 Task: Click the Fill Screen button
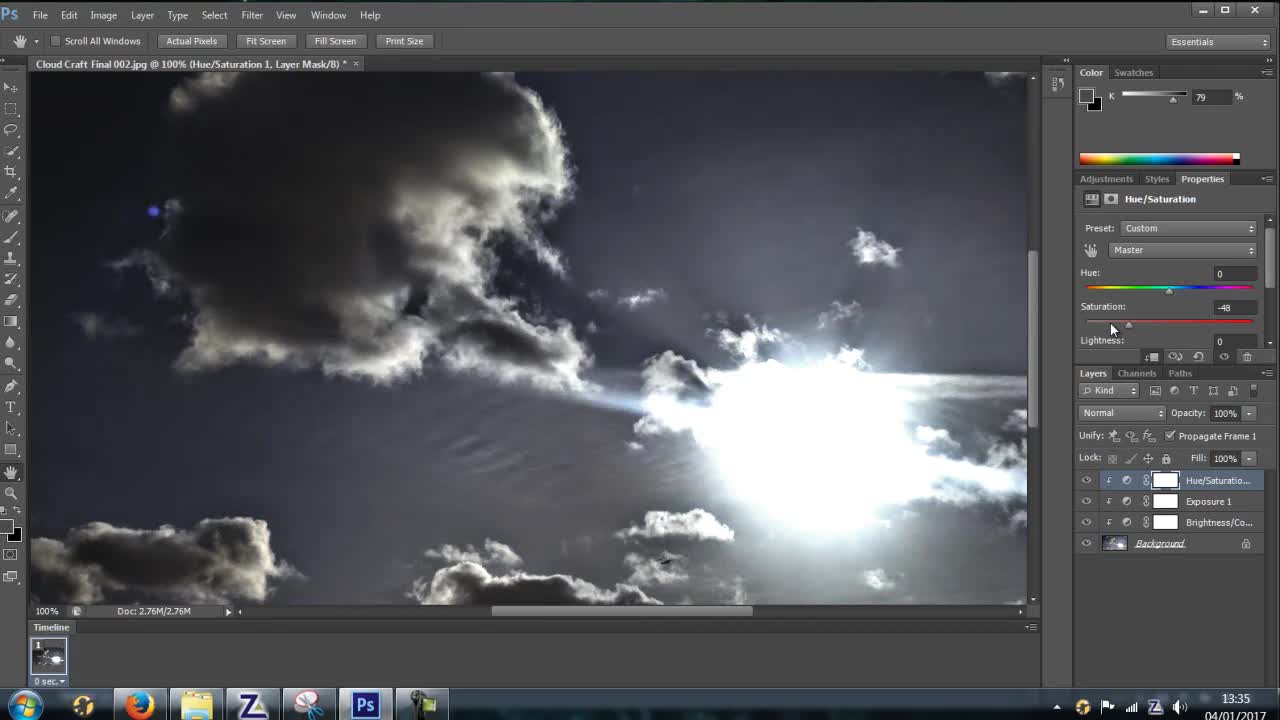pyautogui.click(x=335, y=41)
